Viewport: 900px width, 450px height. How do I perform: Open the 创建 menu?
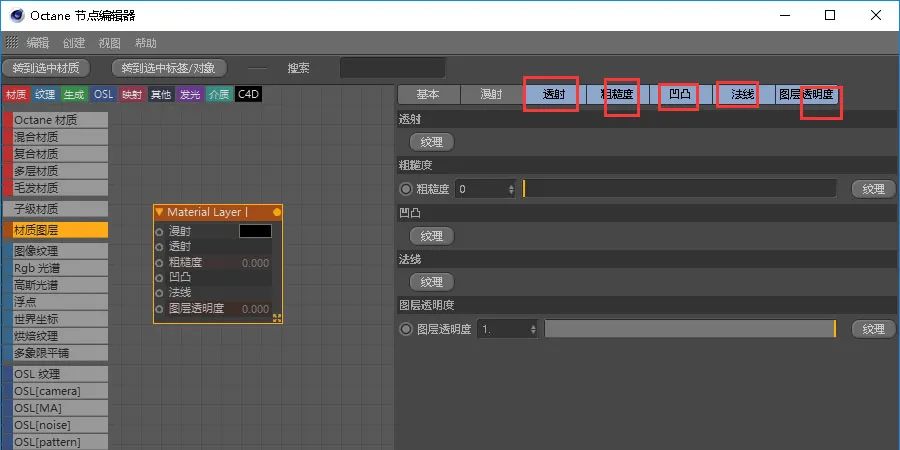(74, 43)
